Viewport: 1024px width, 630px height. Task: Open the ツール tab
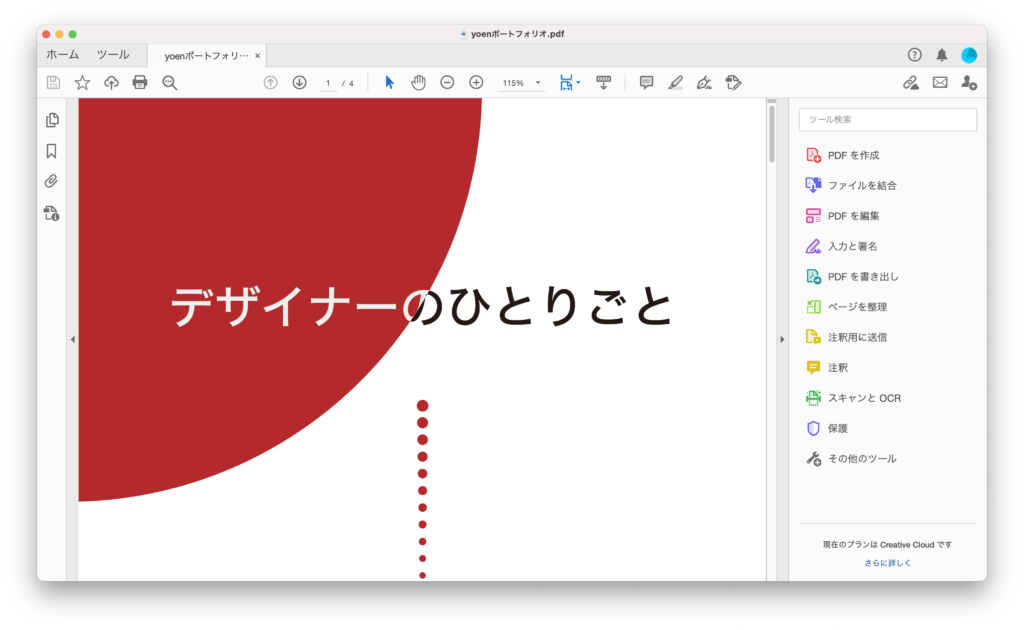(113, 54)
